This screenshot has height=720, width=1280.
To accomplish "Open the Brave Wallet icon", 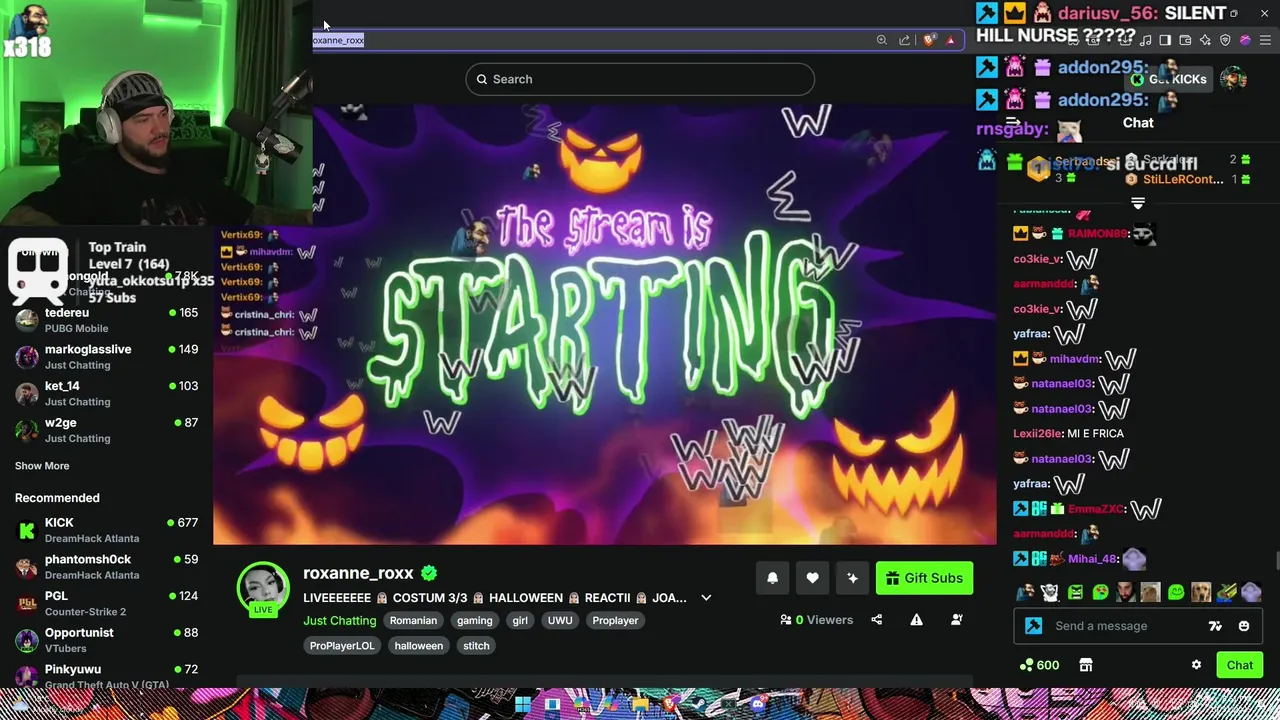I will tap(1185, 40).
